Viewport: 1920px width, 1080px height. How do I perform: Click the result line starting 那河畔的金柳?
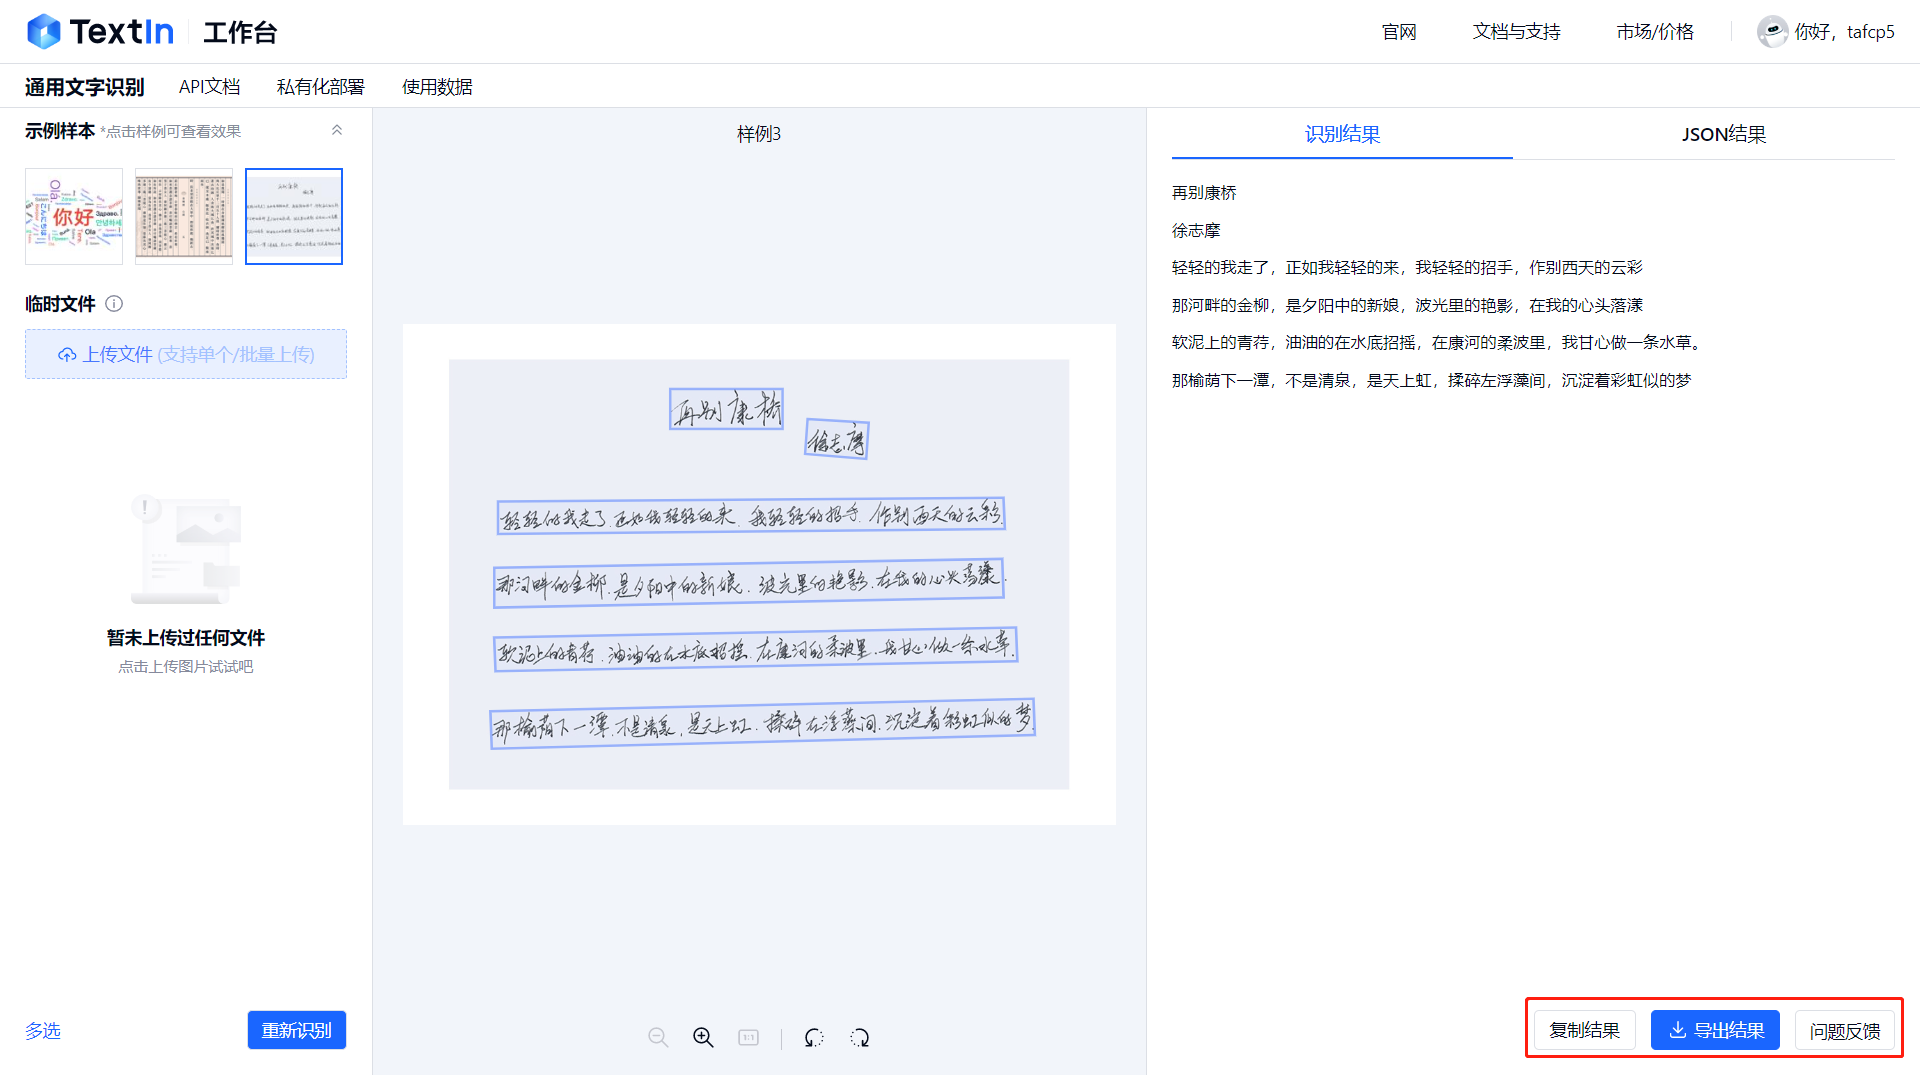tap(1407, 306)
